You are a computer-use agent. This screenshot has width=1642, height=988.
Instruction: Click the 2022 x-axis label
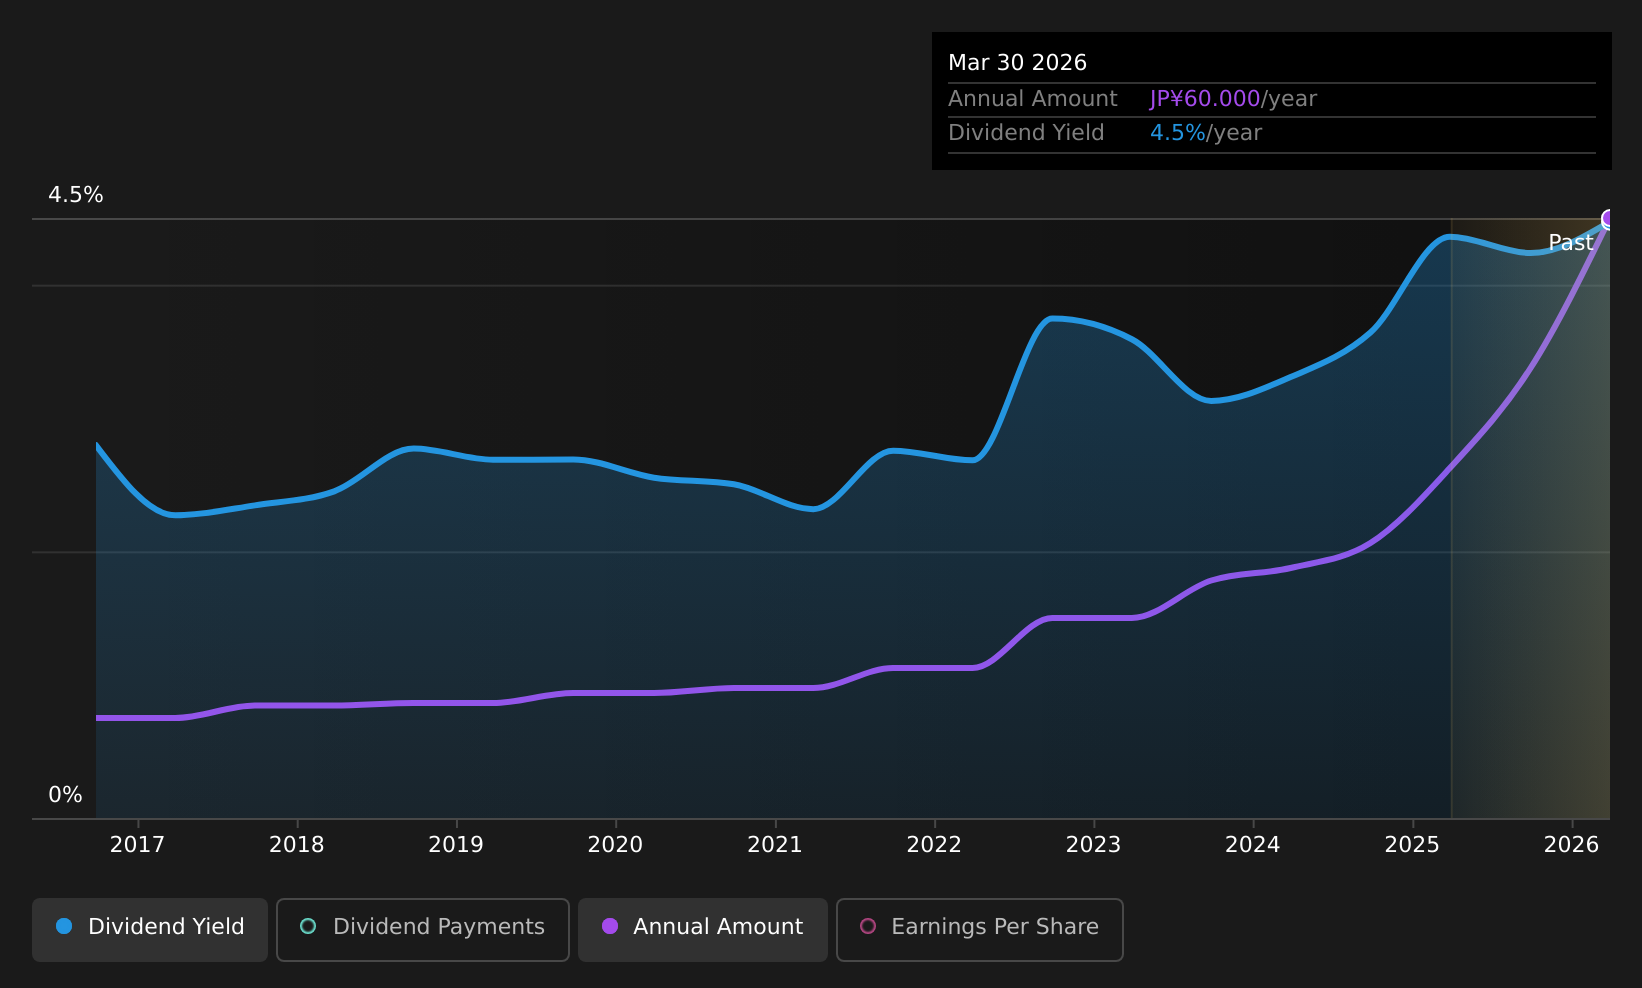coord(934,845)
